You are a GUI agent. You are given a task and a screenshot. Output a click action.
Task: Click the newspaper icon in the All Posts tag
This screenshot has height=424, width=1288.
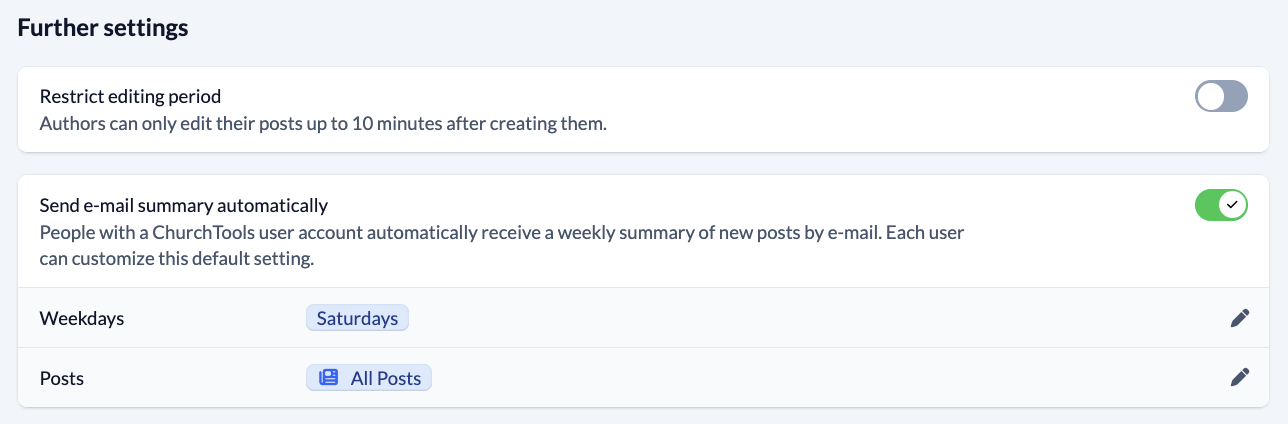[328, 378]
